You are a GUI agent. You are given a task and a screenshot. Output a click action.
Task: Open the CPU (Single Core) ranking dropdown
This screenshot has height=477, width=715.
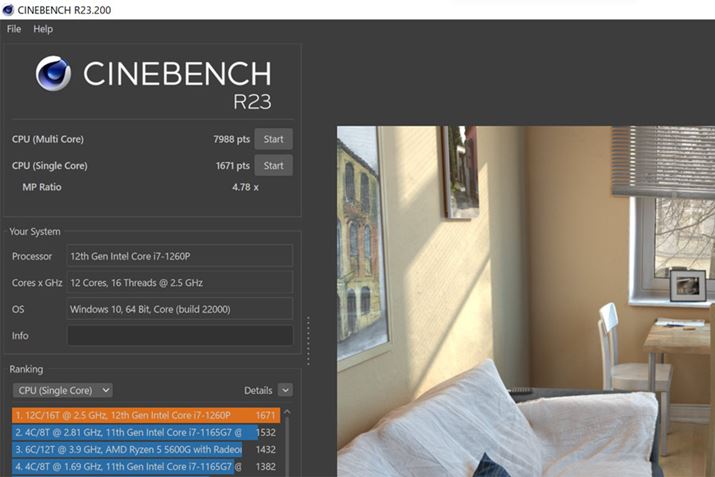point(62,390)
